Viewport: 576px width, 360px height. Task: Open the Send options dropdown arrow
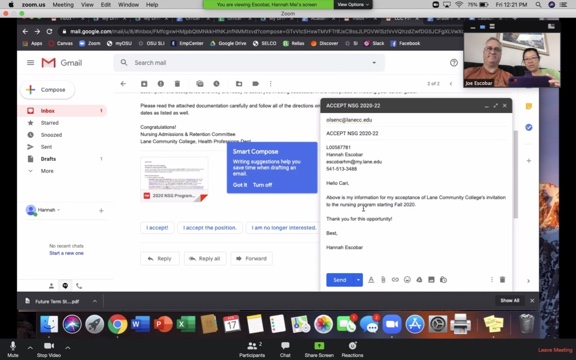click(358, 280)
